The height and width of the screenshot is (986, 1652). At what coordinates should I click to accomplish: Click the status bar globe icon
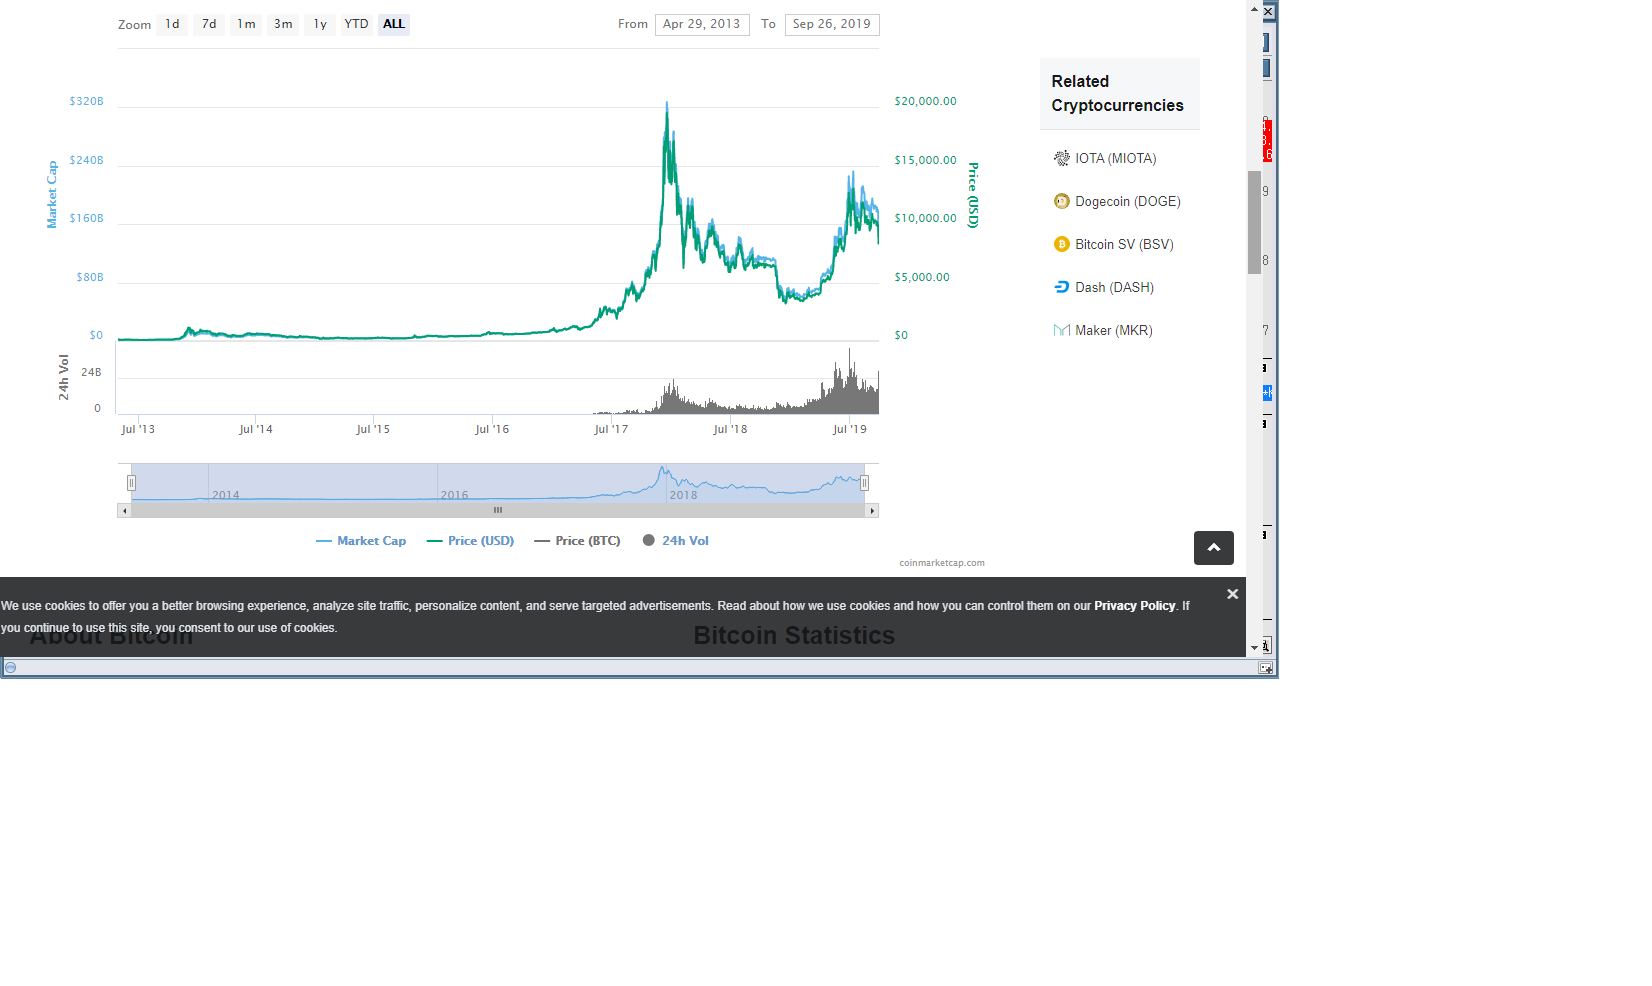[10, 668]
